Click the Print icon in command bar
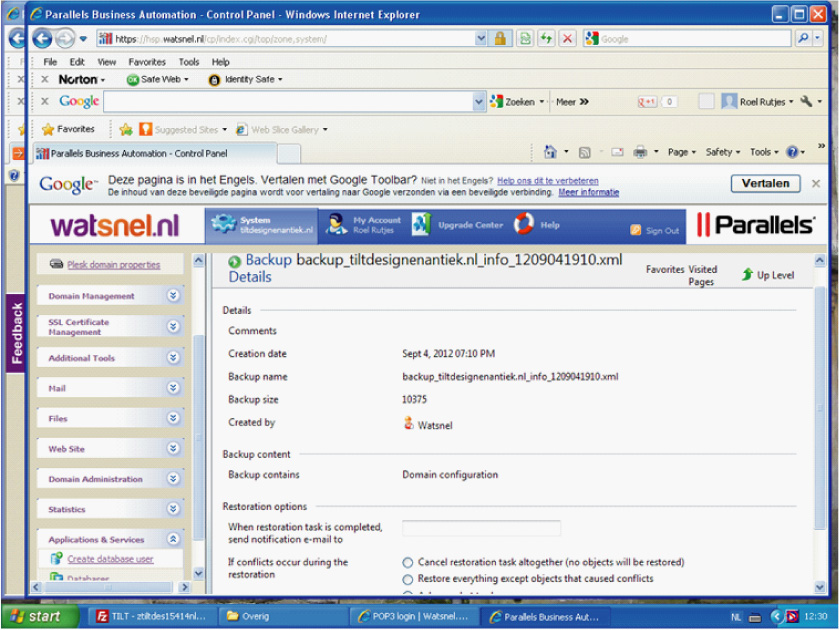This screenshot has height=630, width=839. pos(640,153)
